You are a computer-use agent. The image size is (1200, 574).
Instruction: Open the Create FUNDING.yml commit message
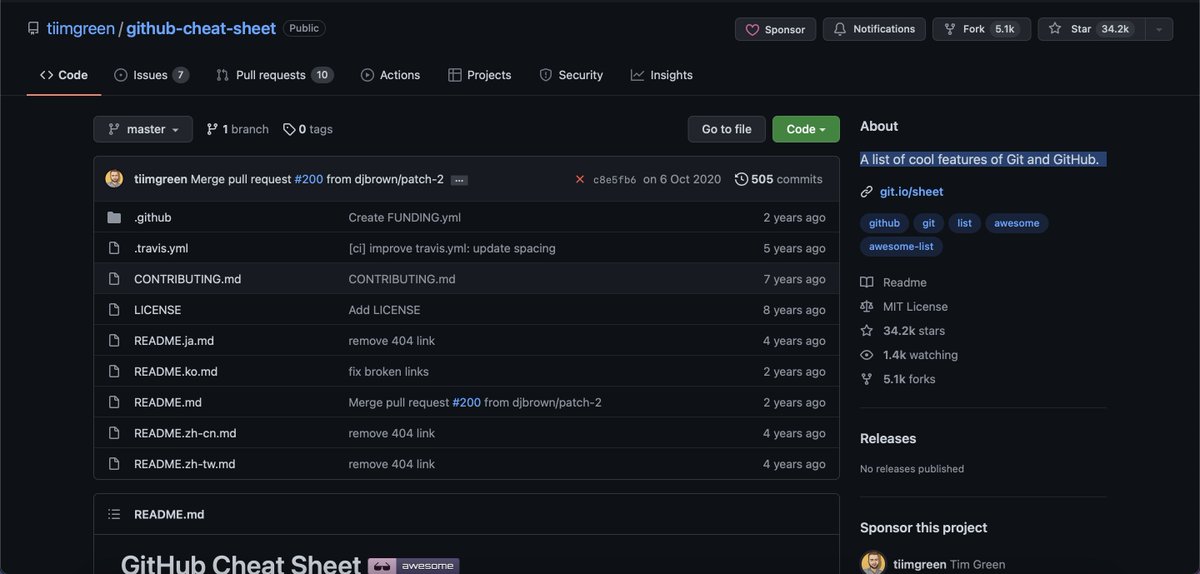pyautogui.click(x=404, y=217)
